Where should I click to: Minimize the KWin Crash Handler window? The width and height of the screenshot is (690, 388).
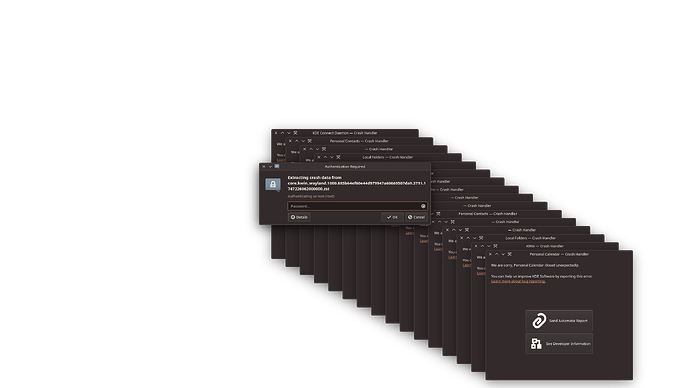coord(489,246)
